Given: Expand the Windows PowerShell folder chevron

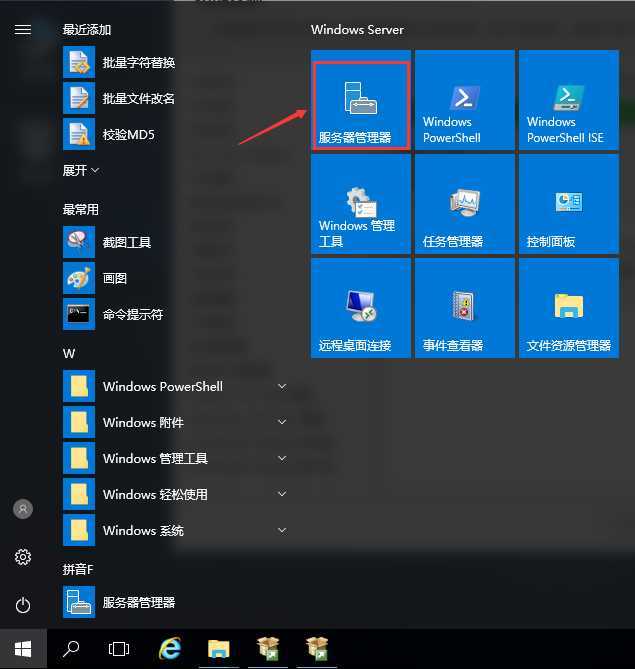Looking at the screenshot, I should (x=282, y=387).
